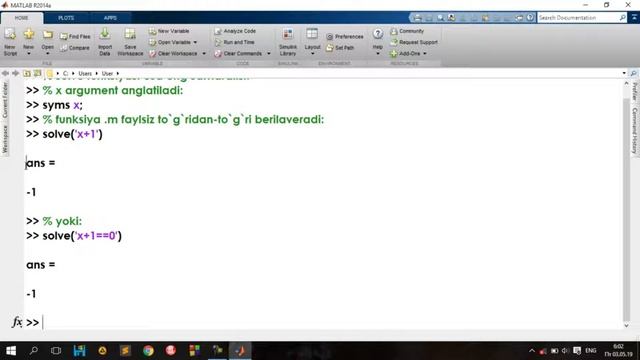Click syms x; command line
Screen dimensions: 640x360
(62, 105)
